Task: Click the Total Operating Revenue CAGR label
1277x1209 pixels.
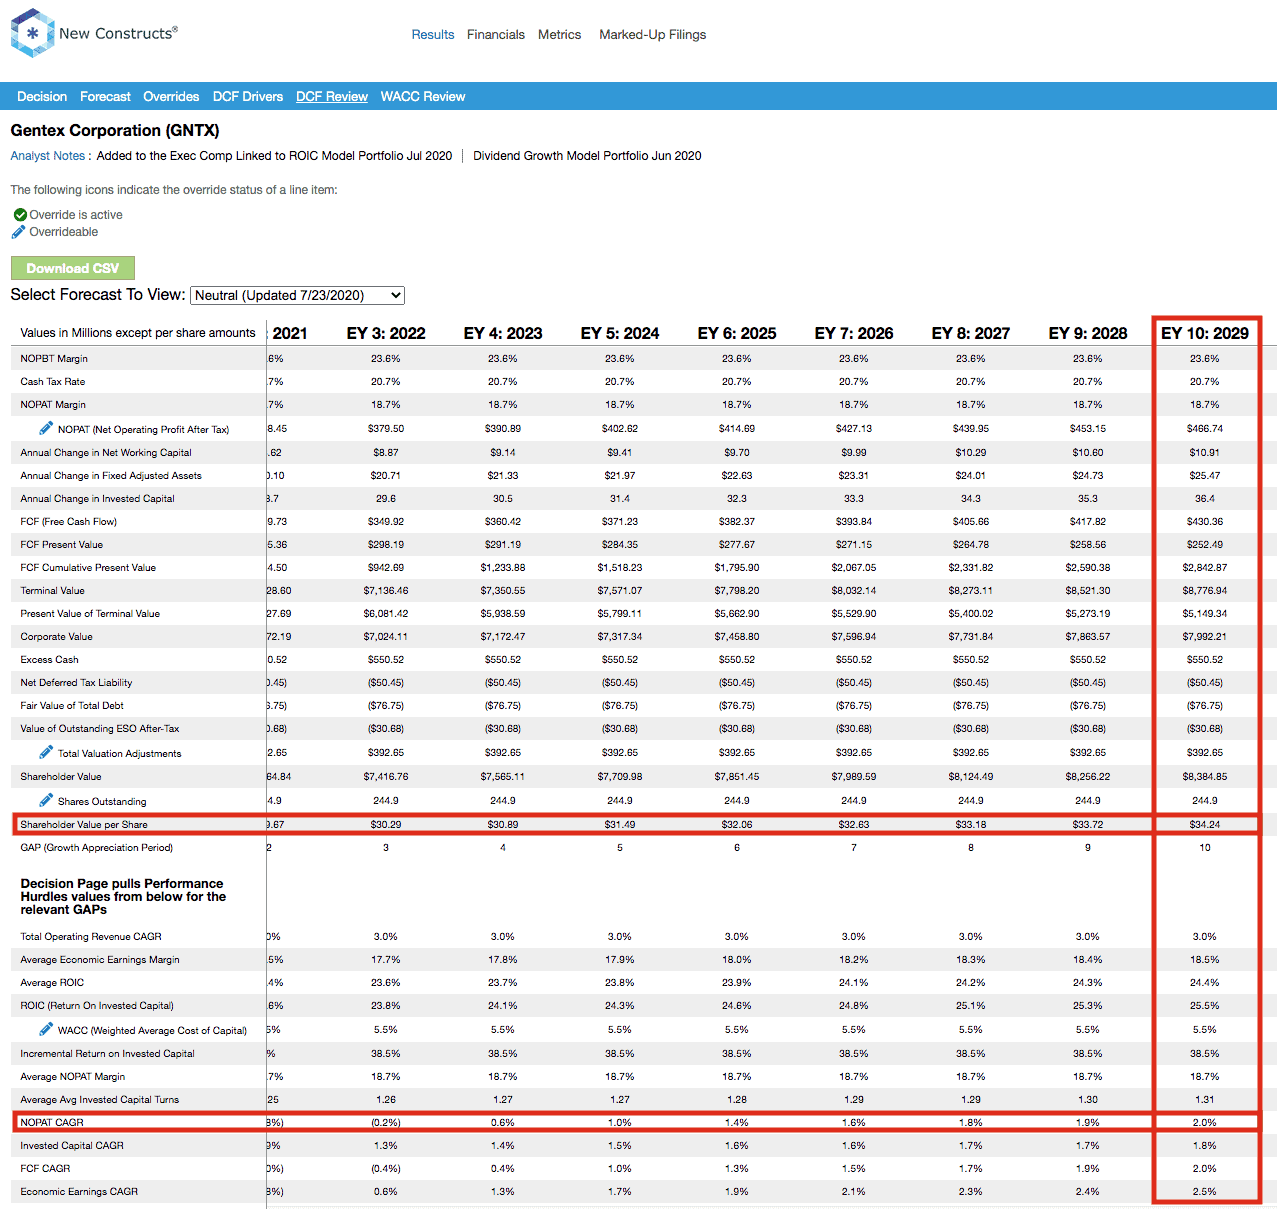Action: (x=91, y=936)
